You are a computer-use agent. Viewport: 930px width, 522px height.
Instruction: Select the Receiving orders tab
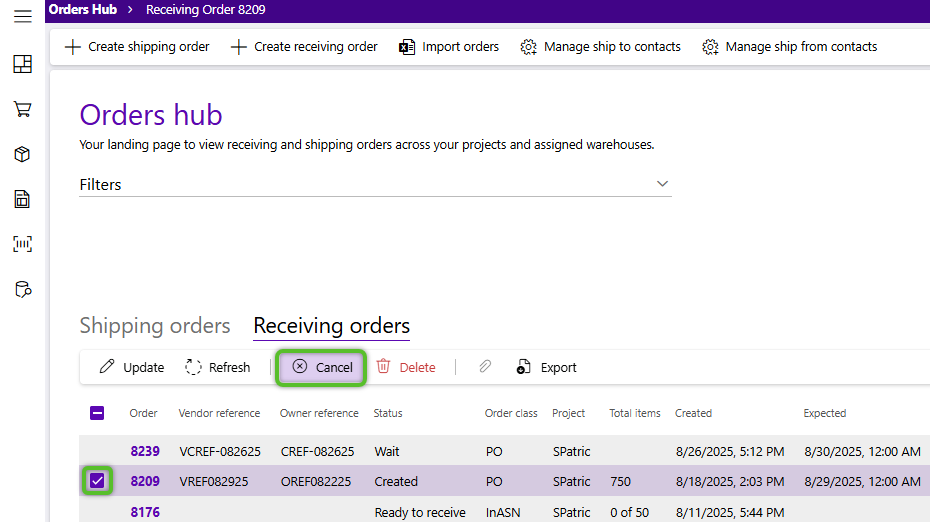(x=331, y=326)
